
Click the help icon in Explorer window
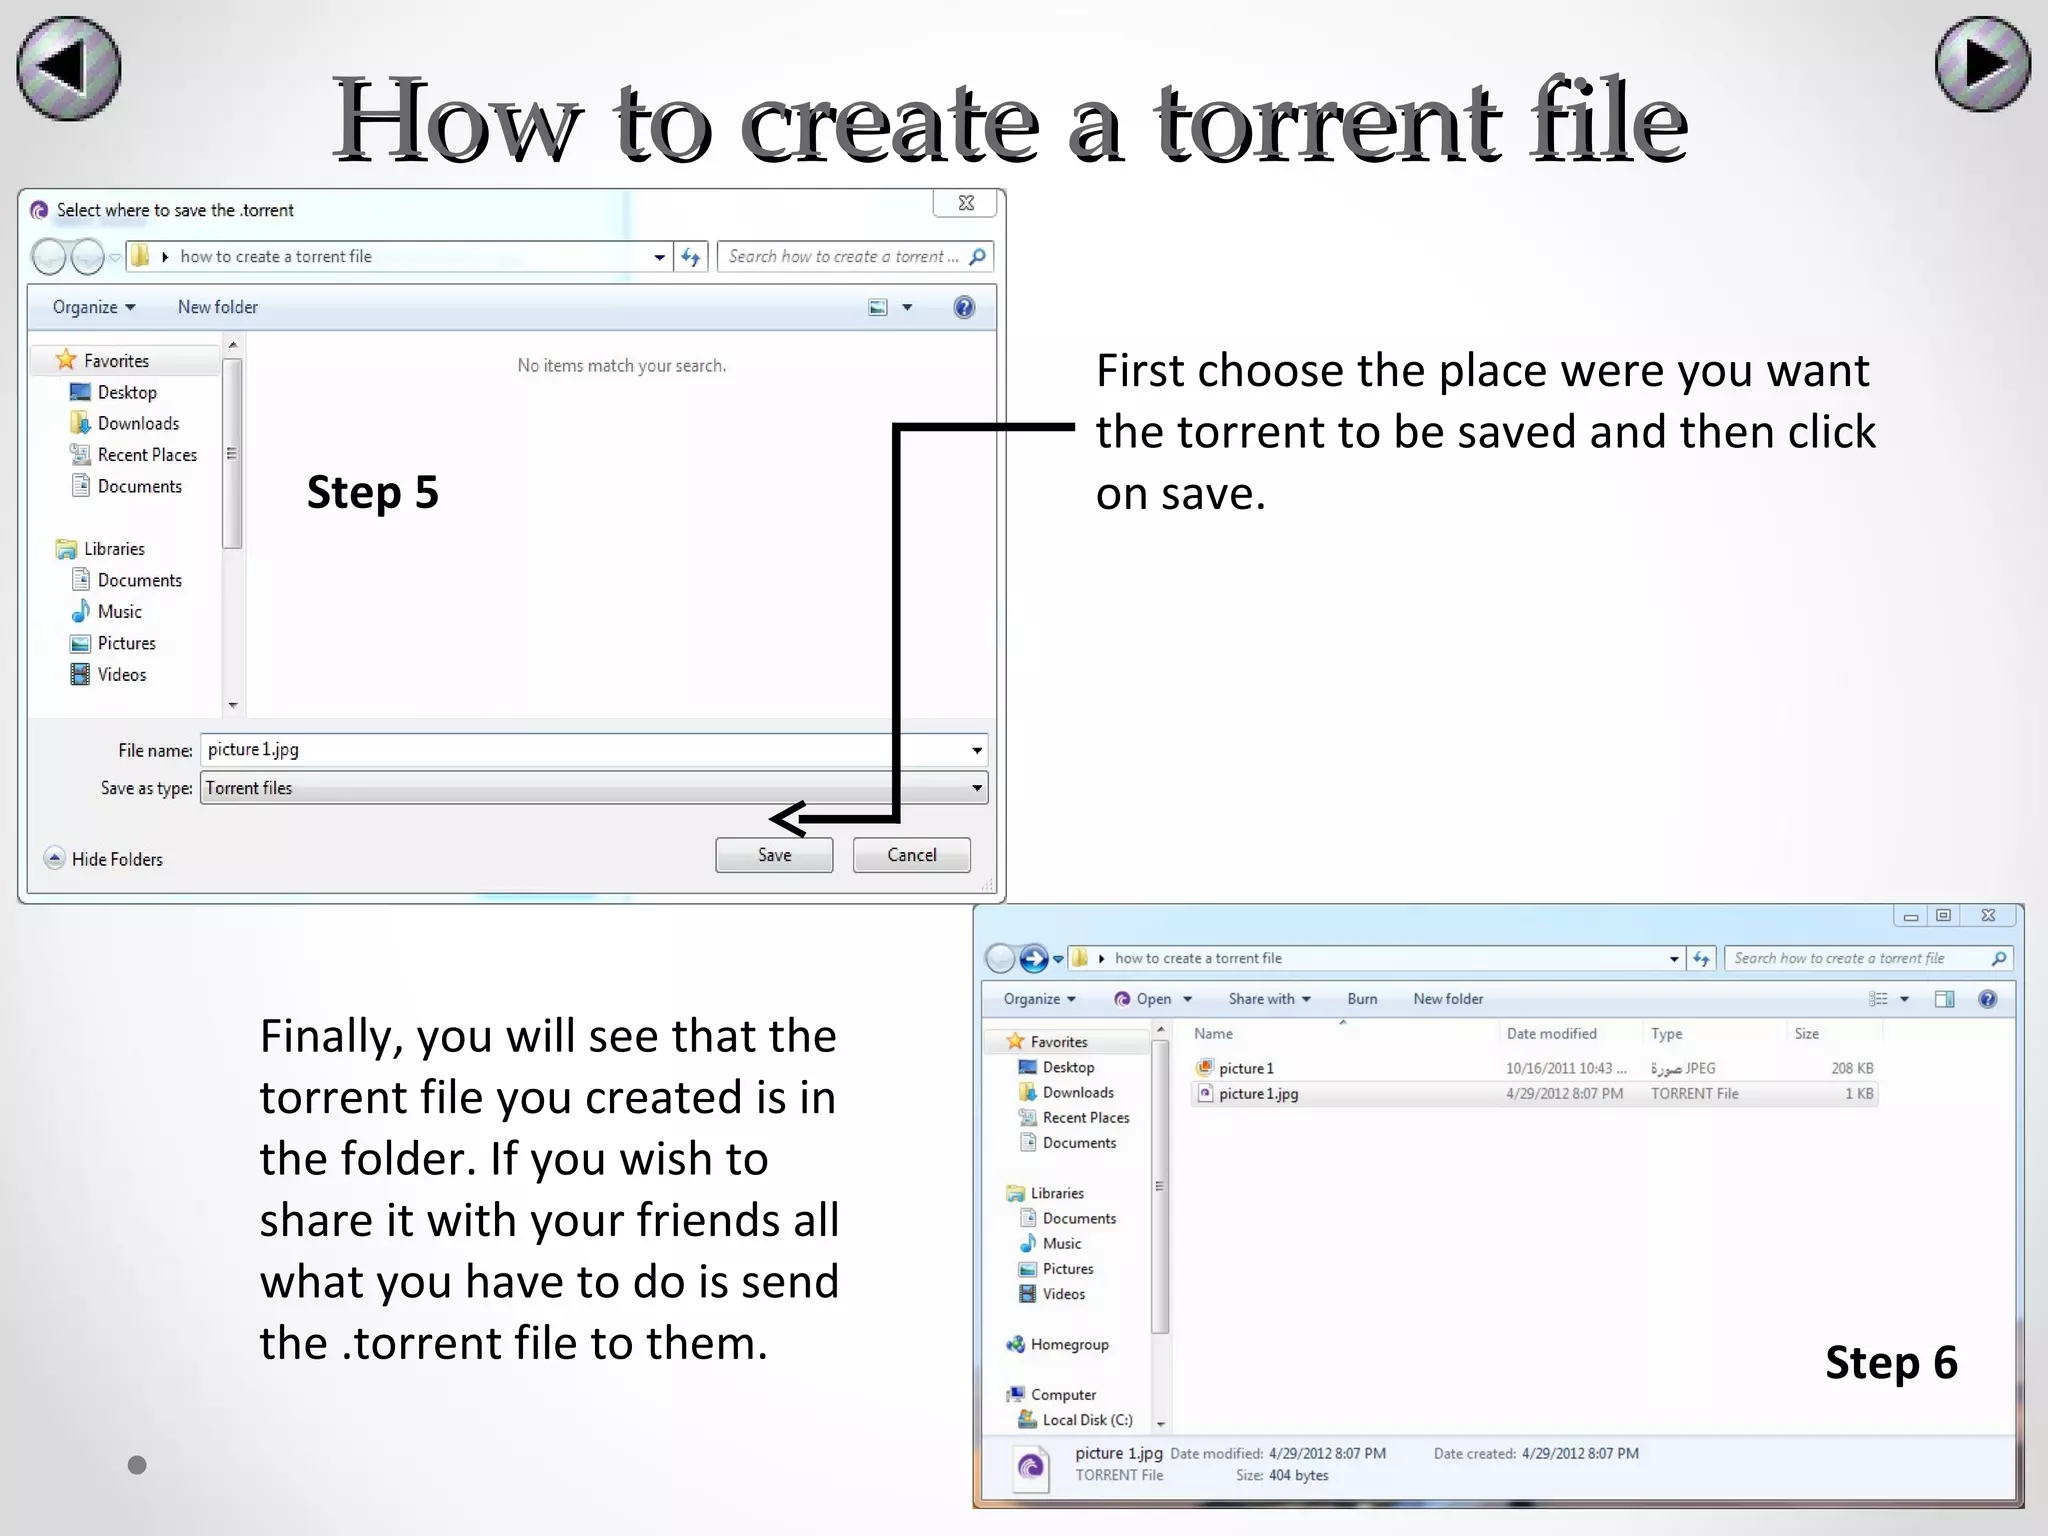(1987, 999)
